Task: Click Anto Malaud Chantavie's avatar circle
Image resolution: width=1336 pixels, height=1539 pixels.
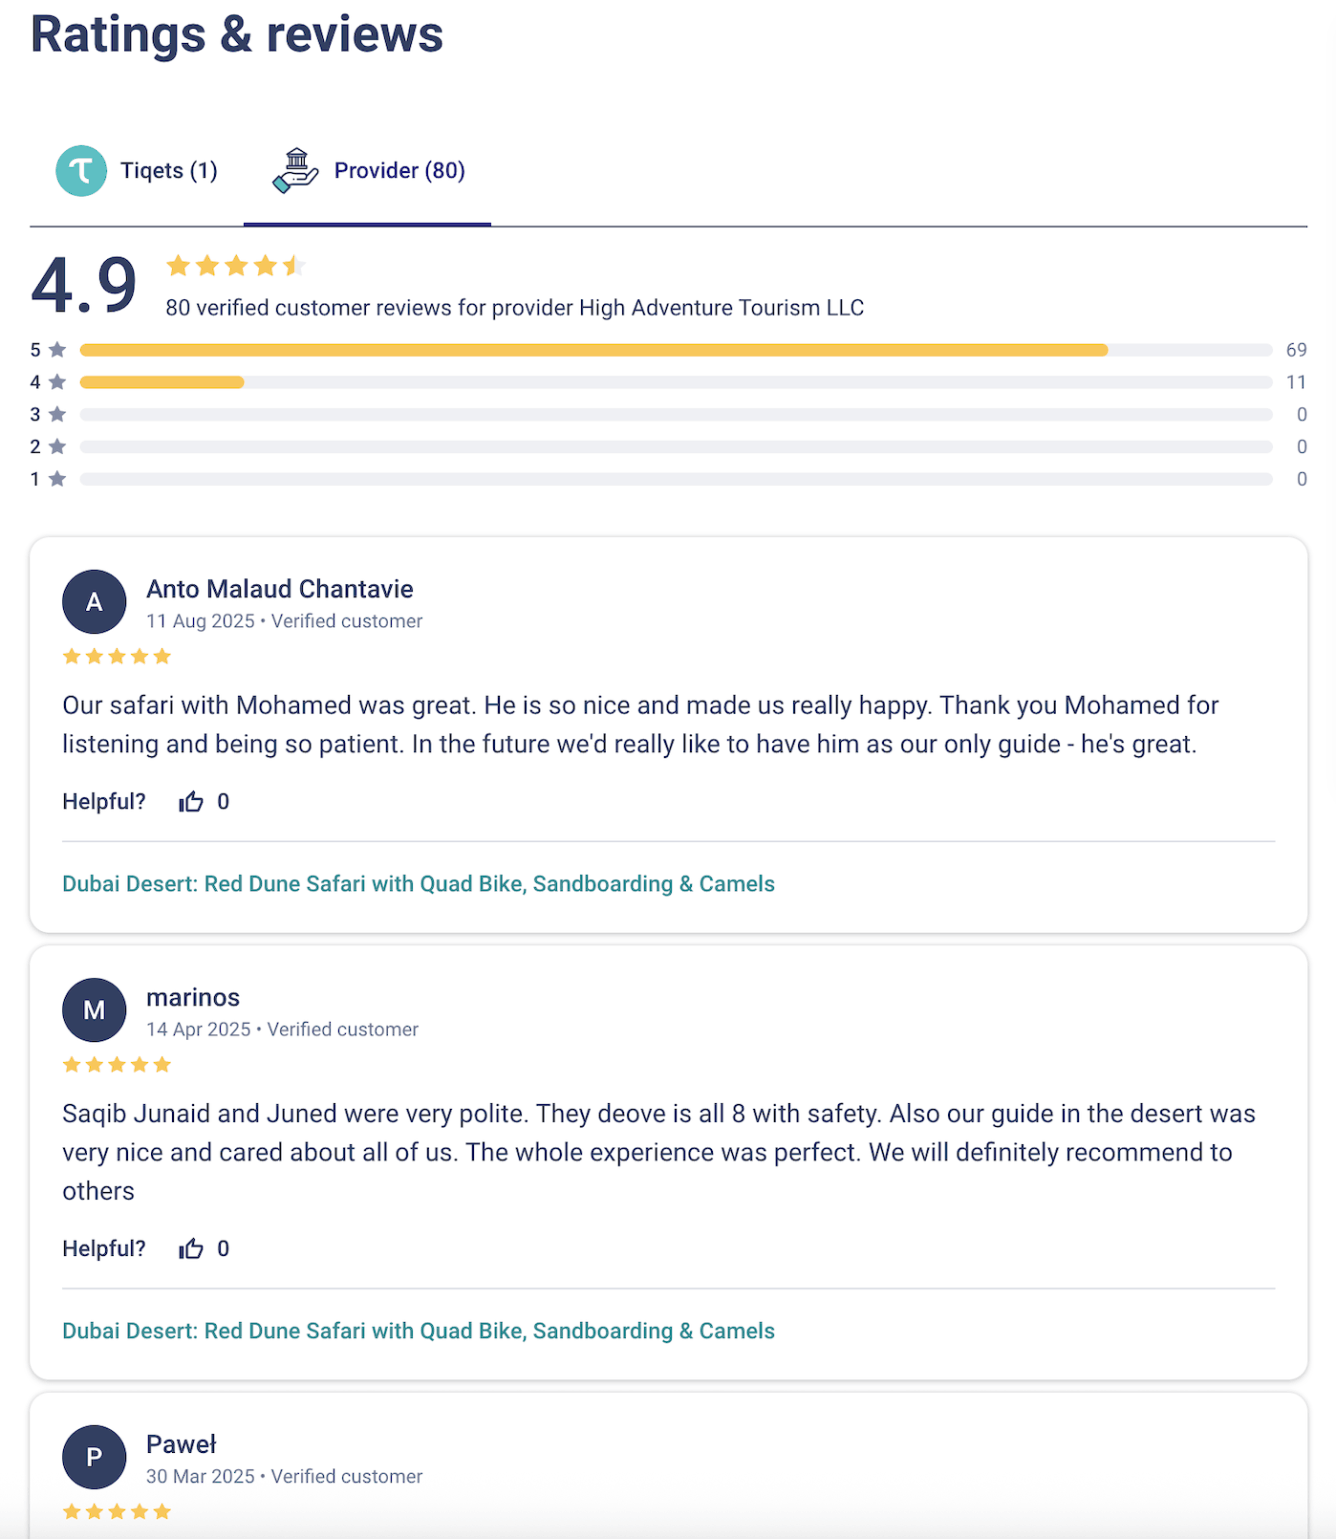Action: (x=94, y=602)
